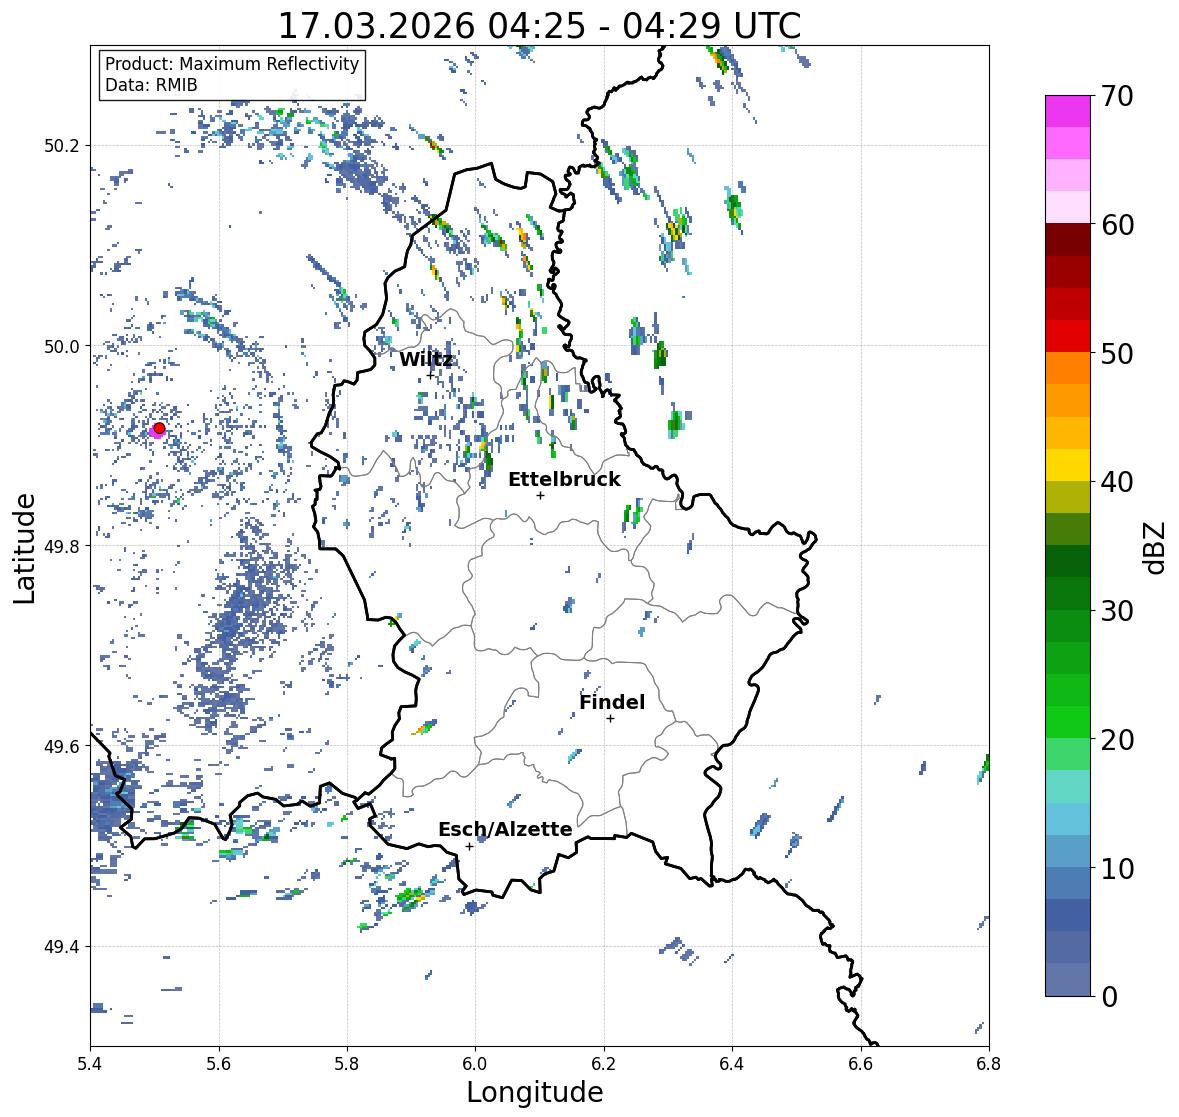Click the longitude tick label 6.0
The width and height of the screenshot is (1179, 1117).
(475, 1064)
